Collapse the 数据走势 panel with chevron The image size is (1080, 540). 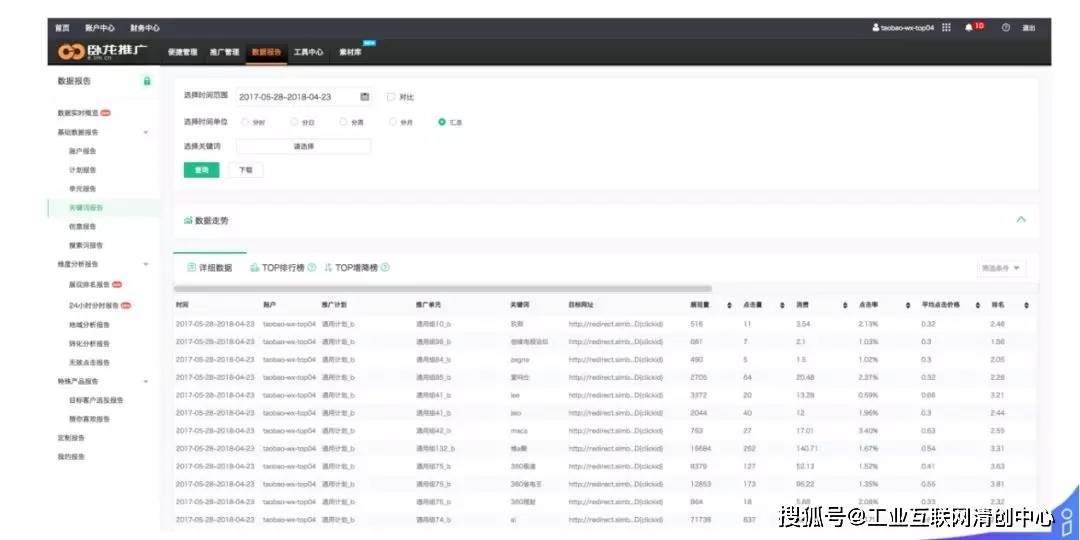(1021, 220)
